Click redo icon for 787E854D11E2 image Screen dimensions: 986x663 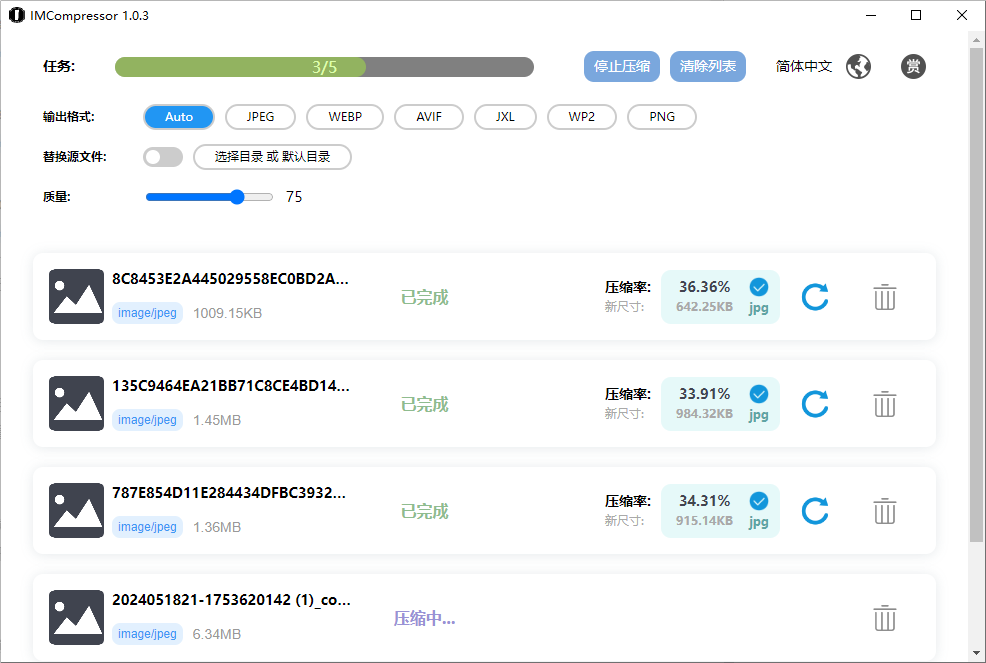[x=815, y=511]
